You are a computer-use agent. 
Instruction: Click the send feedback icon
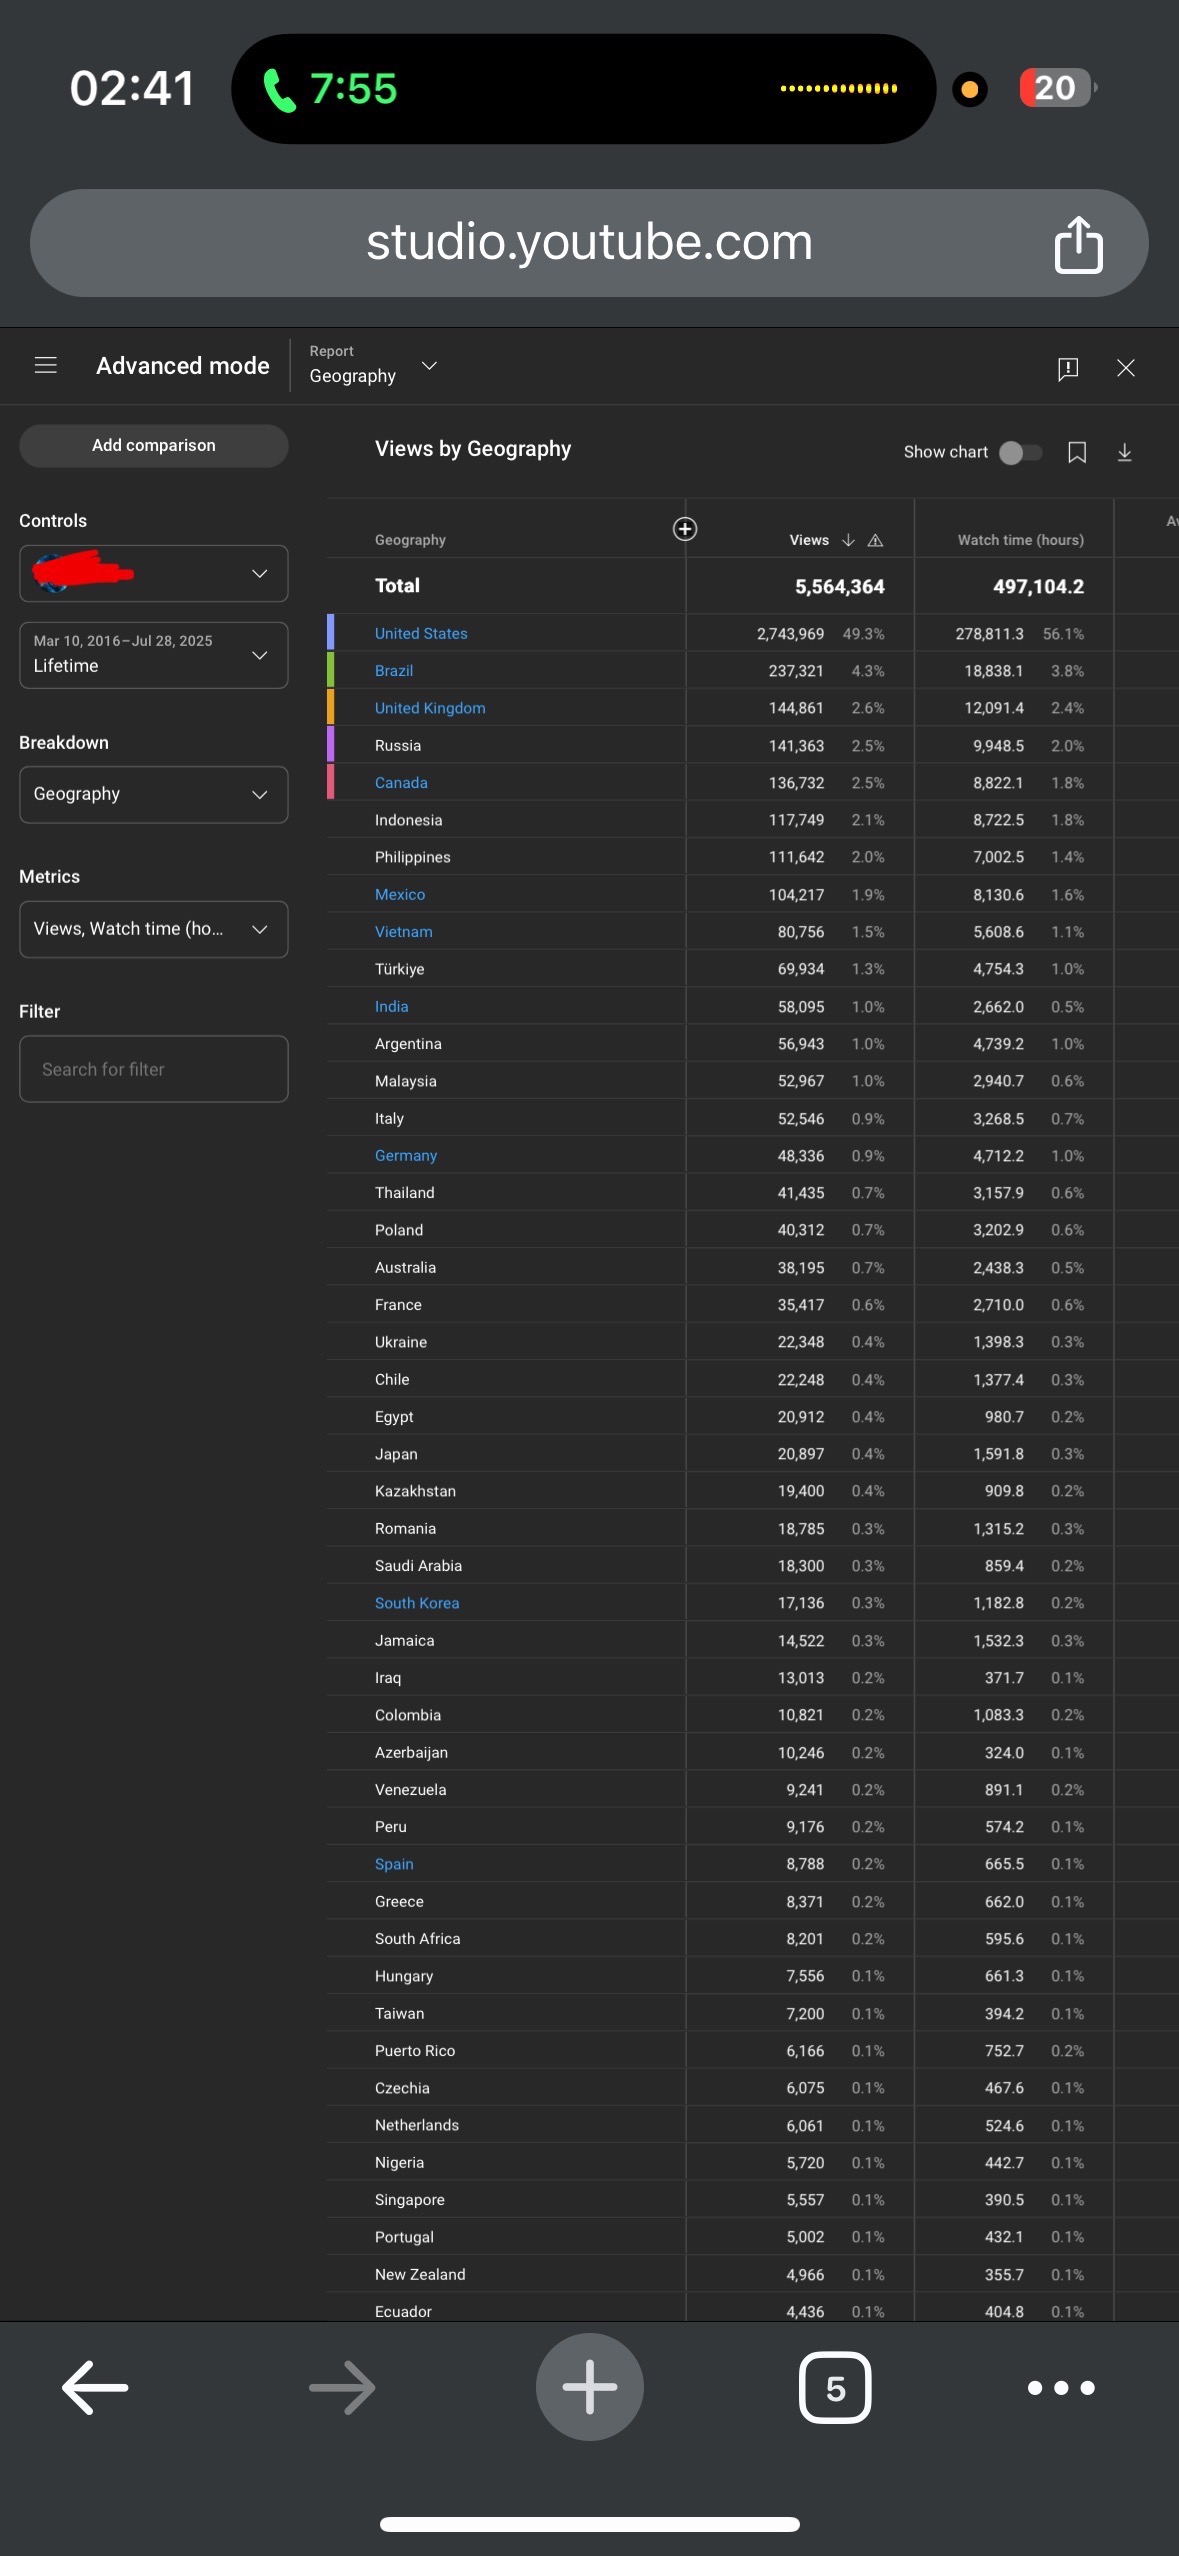point(1067,368)
